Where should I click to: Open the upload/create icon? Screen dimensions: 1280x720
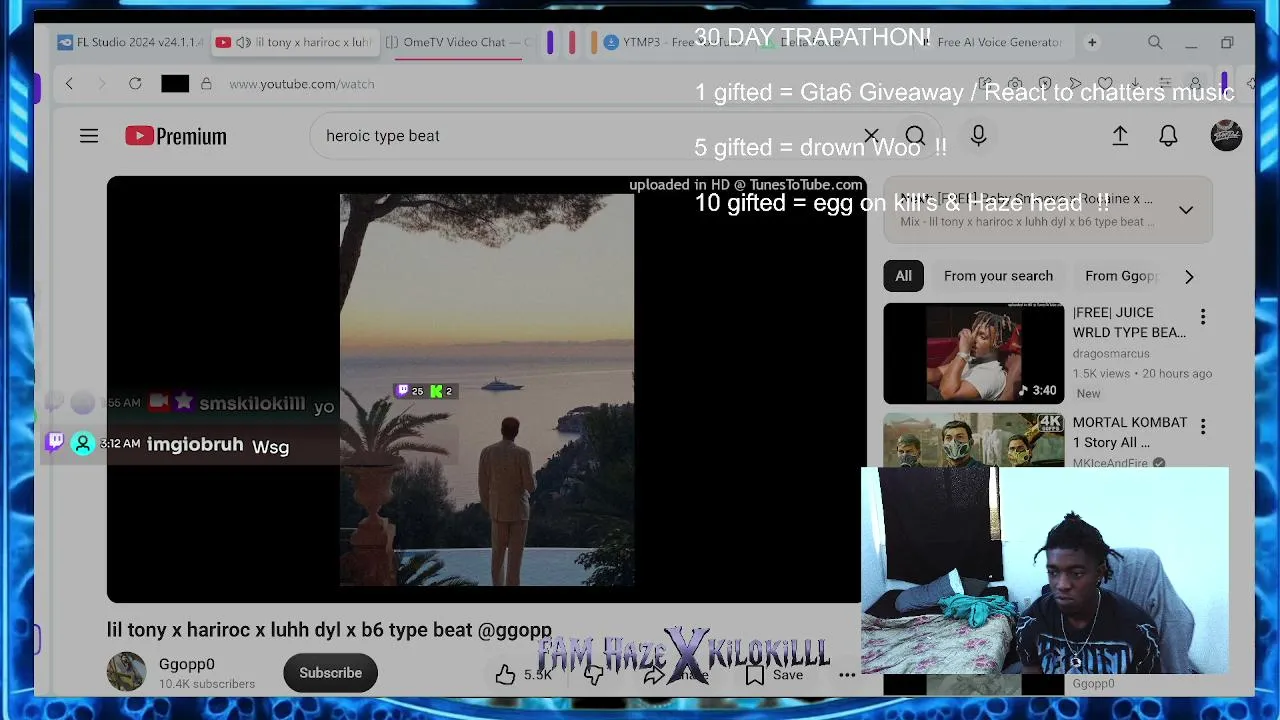[1120, 136]
